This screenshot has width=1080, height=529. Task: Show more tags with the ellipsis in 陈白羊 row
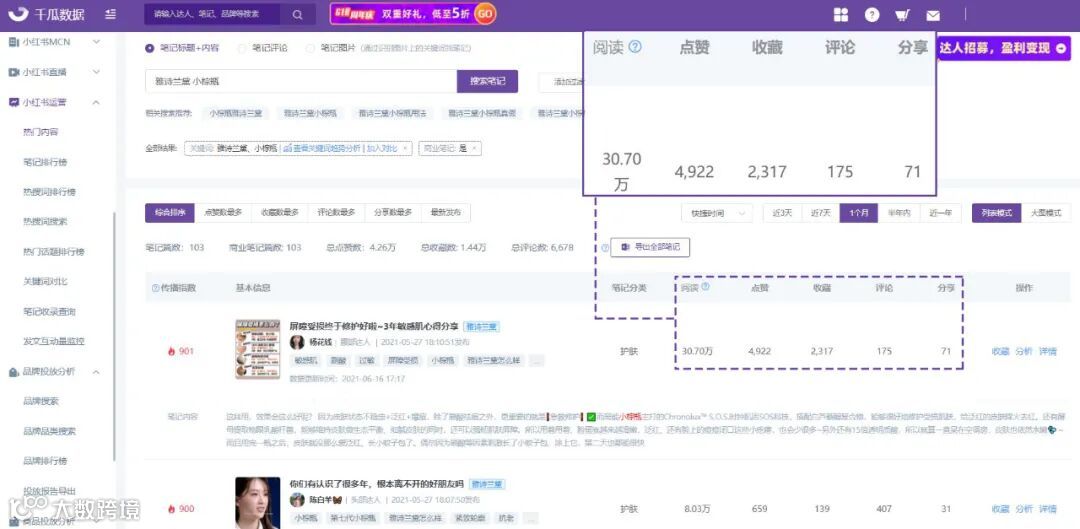(530, 518)
